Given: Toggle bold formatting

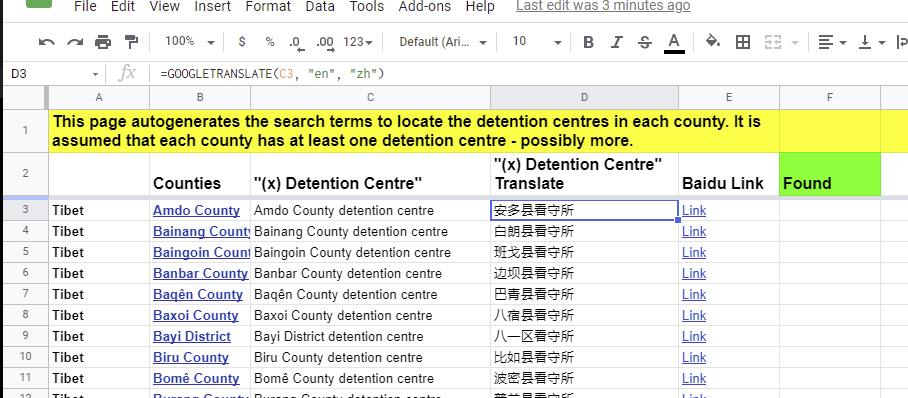Looking at the screenshot, I should point(588,42).
